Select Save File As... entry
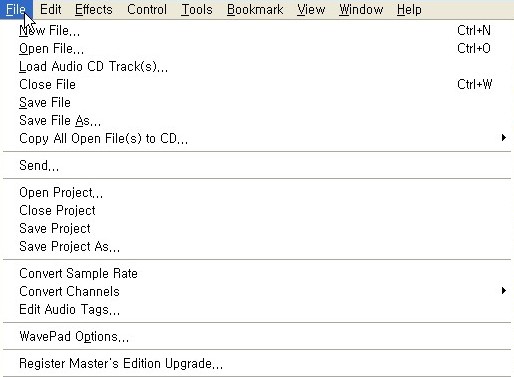514x377 pixels. click(257, 121)
